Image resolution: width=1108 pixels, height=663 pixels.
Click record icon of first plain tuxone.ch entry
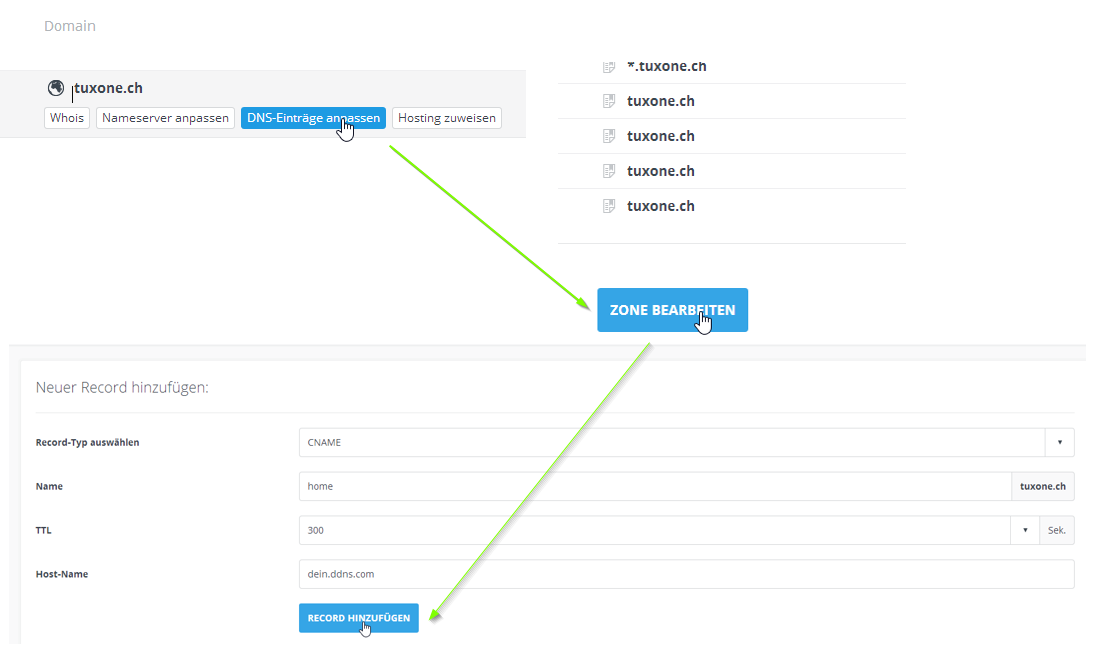[608, 101]
